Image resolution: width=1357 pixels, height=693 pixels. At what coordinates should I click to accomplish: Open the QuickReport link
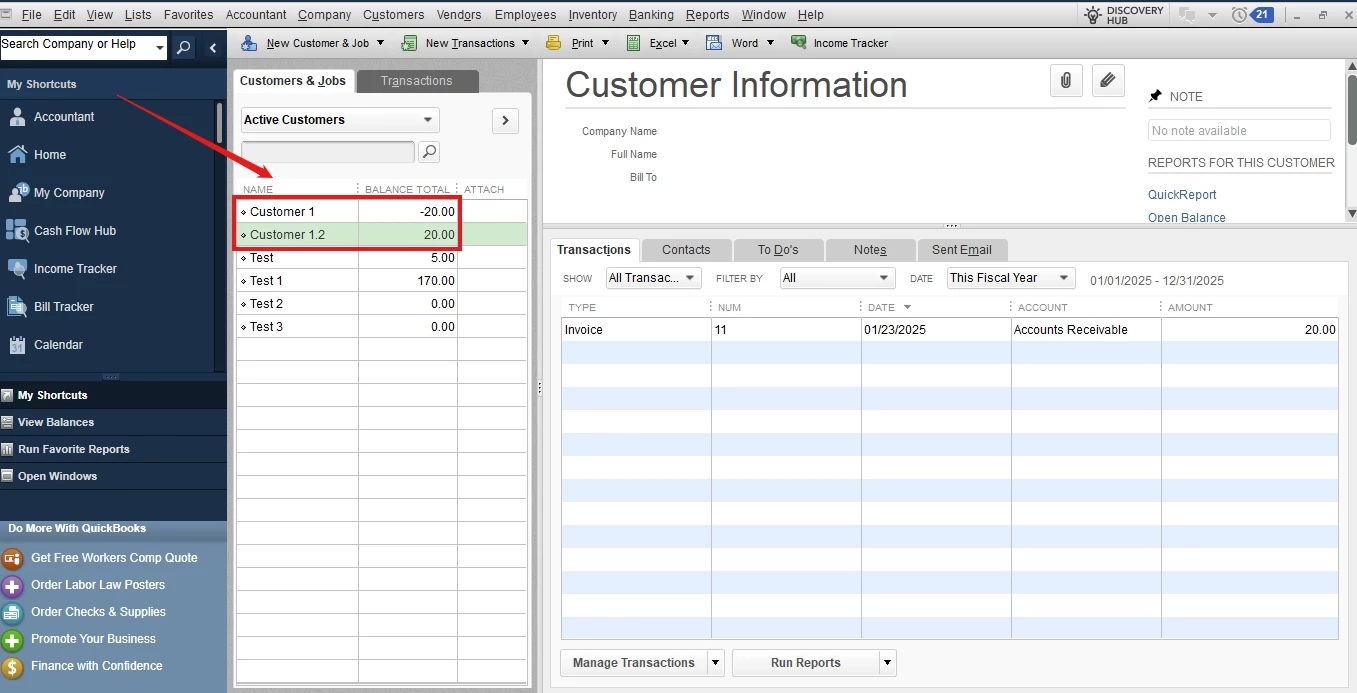(x=1182, y=195)
